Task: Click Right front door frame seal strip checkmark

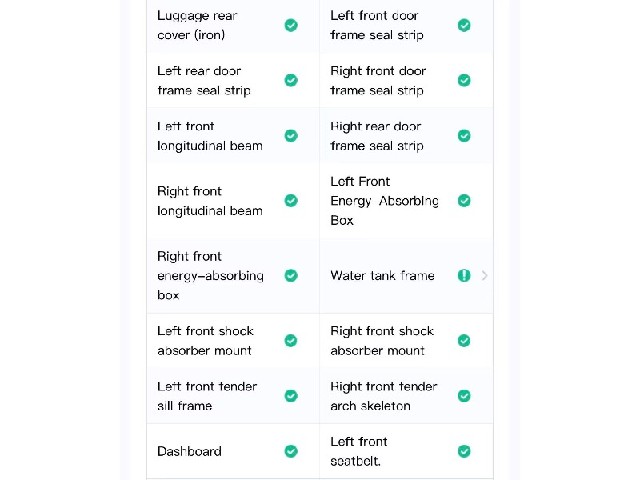Action: [464, 80]
